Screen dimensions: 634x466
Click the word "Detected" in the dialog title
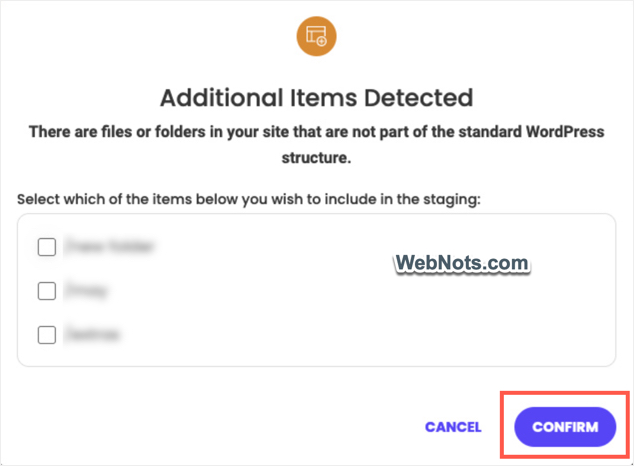coord(419,98)
